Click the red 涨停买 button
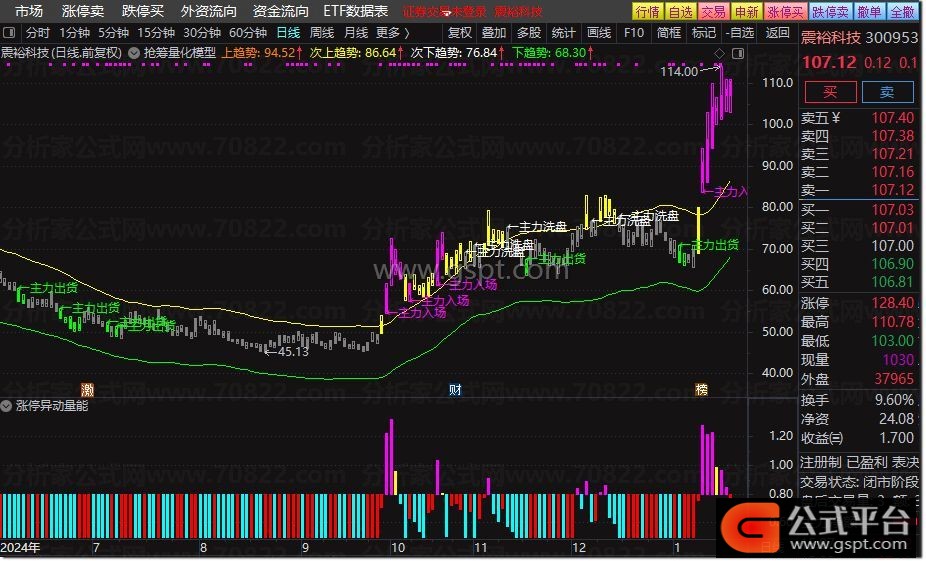 (x=785, y=12)
